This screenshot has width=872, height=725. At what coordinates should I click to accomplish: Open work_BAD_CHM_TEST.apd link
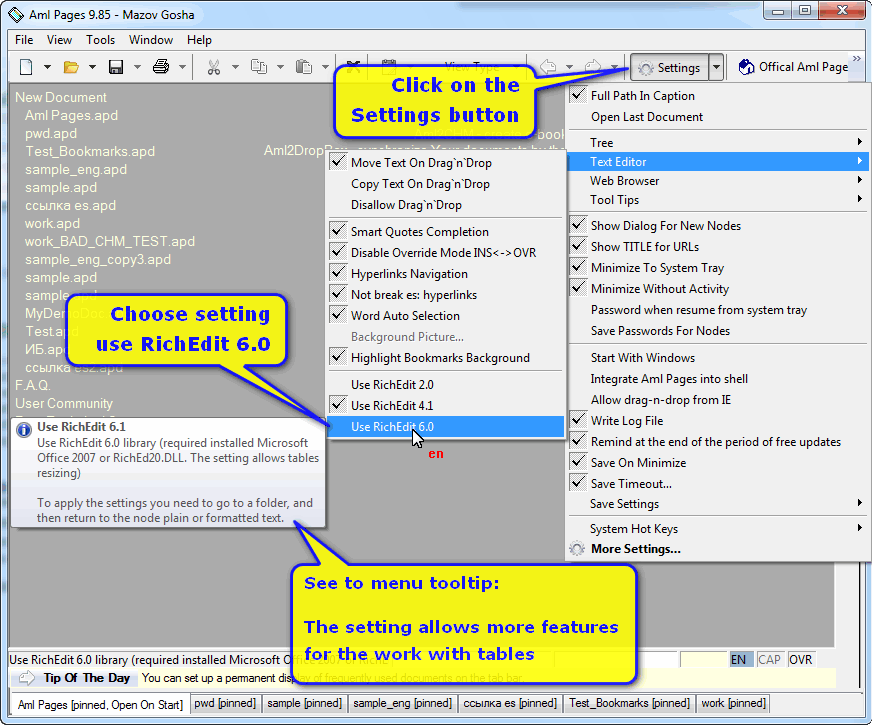click(110, 241)
